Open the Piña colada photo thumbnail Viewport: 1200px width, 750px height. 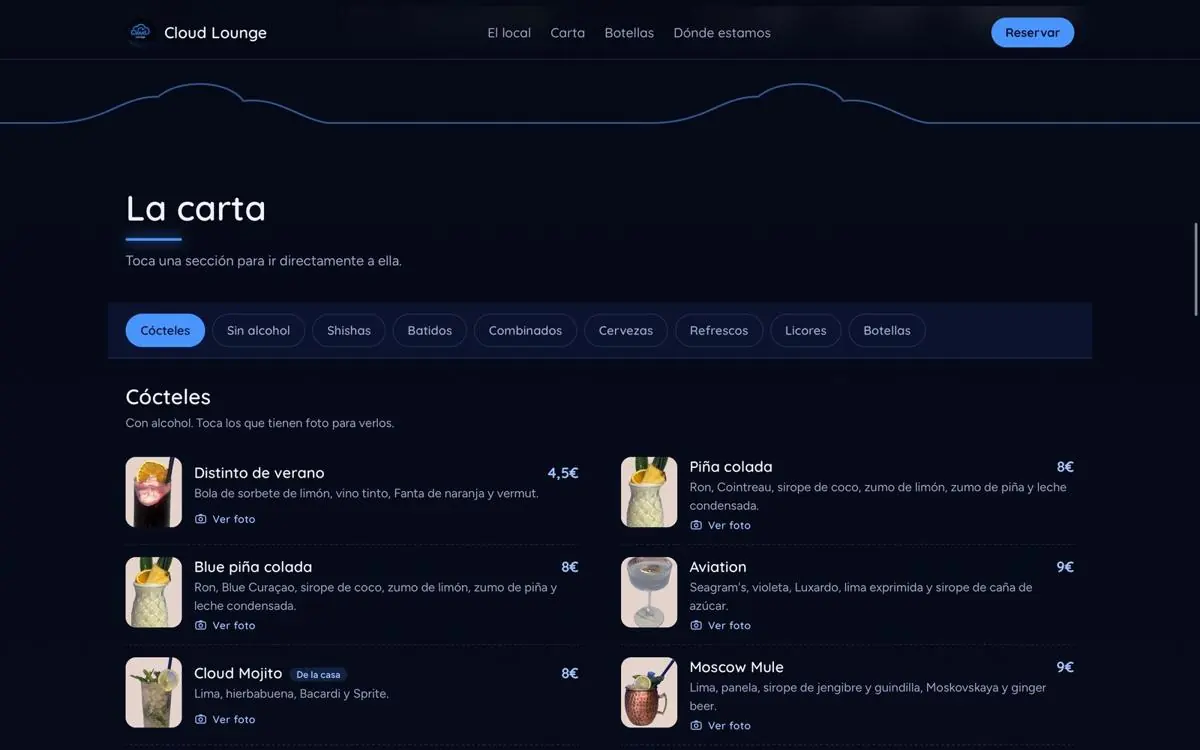click(x=649, y=492)
